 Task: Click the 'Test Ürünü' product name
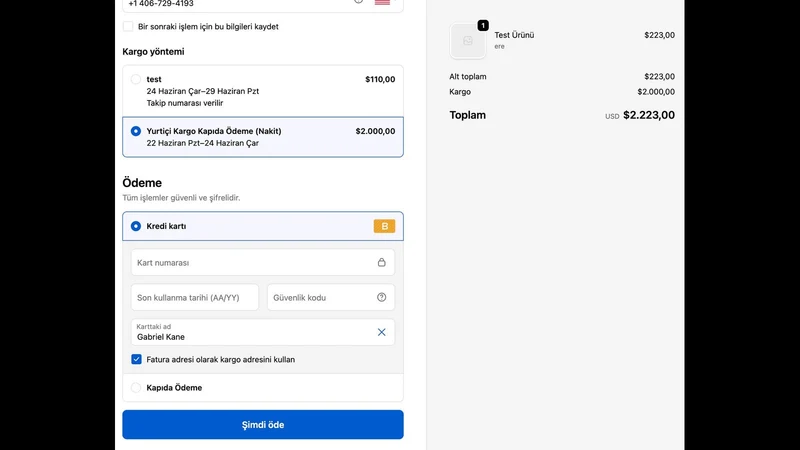514,35
